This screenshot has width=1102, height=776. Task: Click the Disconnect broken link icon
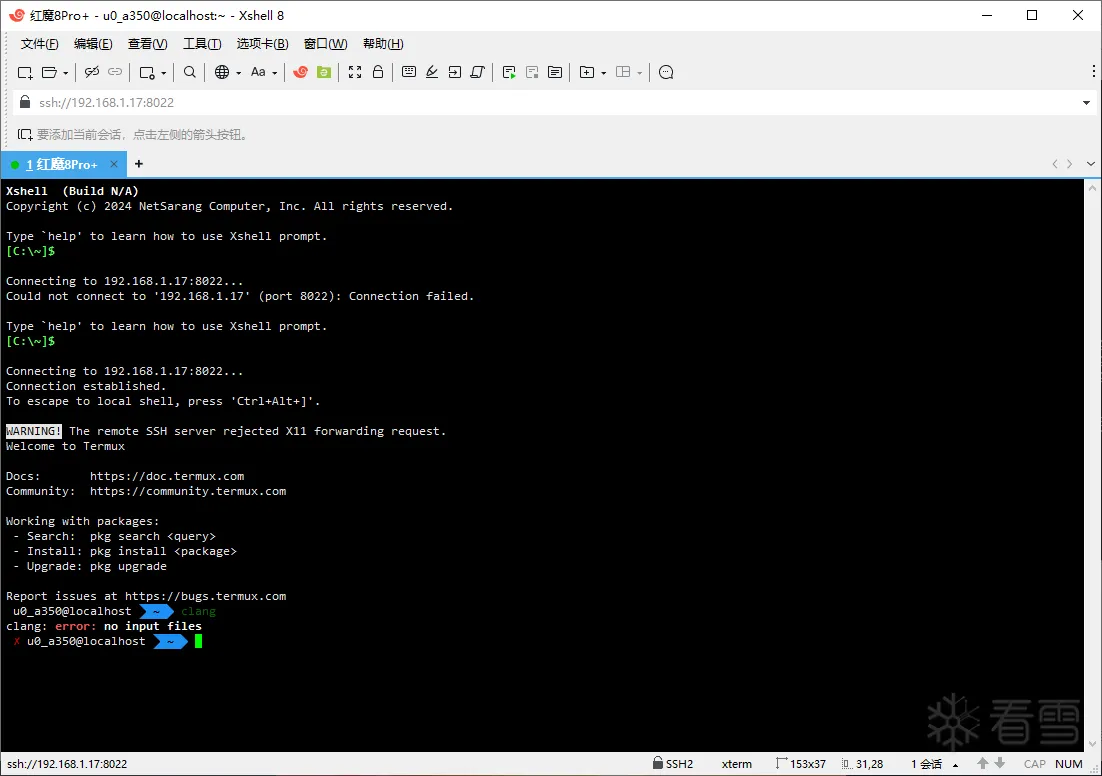(91, 72)
